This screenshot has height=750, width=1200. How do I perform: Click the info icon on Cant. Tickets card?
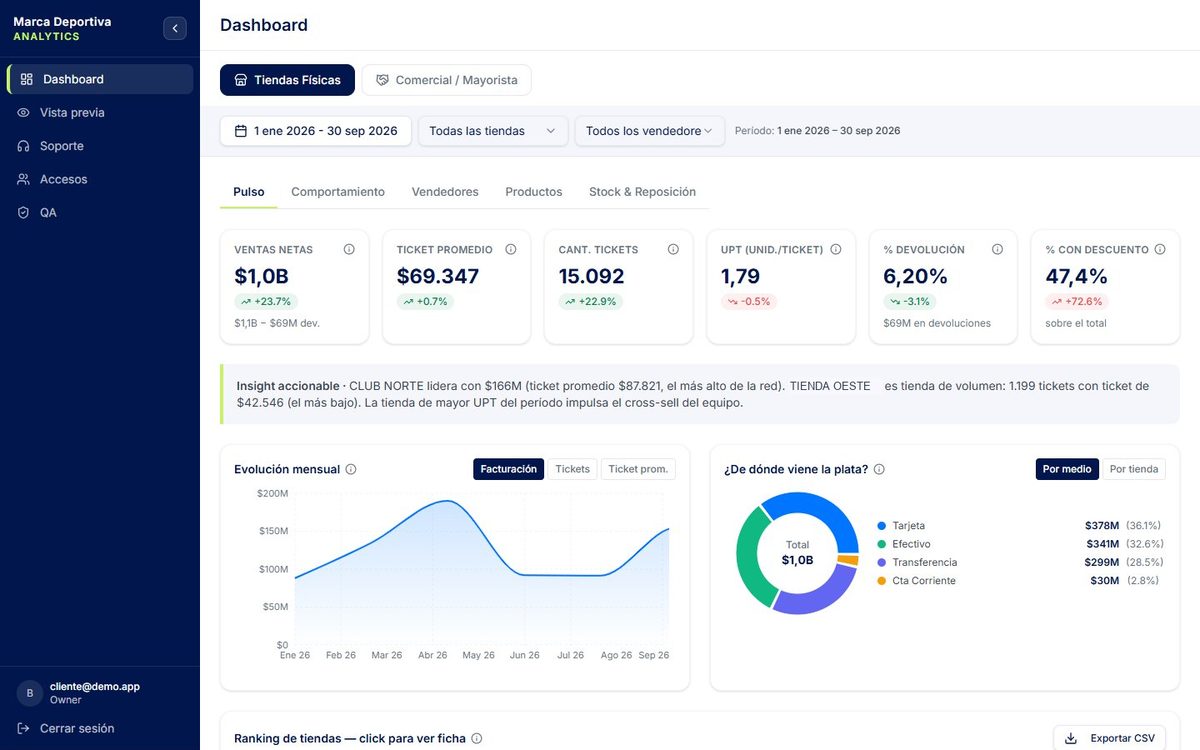tap(673, 250)
